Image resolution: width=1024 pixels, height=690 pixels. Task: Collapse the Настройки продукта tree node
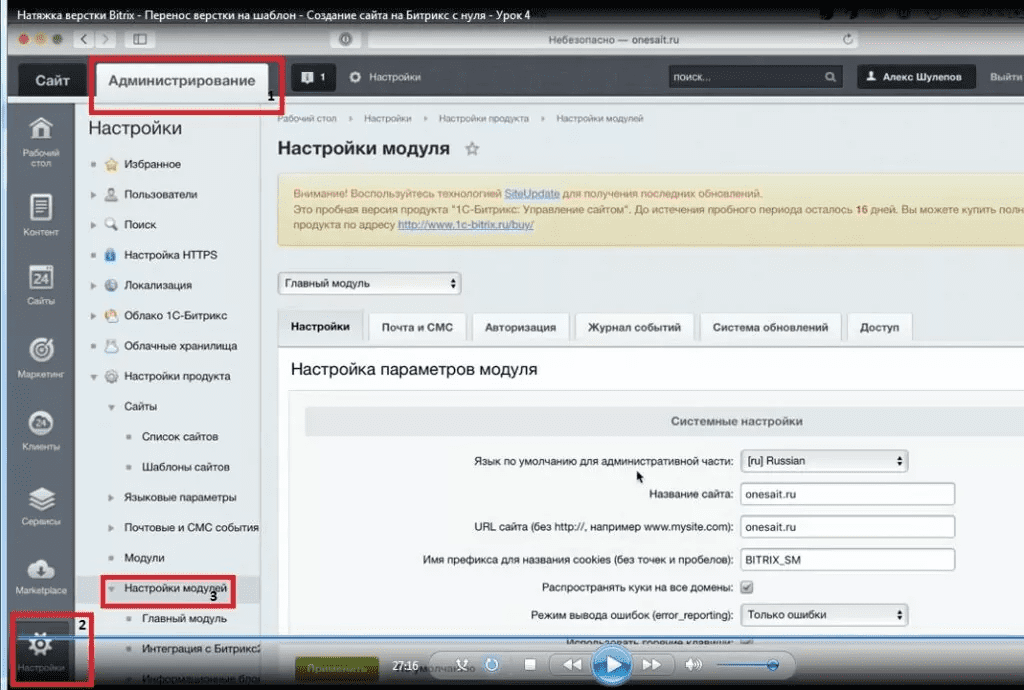(x=93, y=377)
